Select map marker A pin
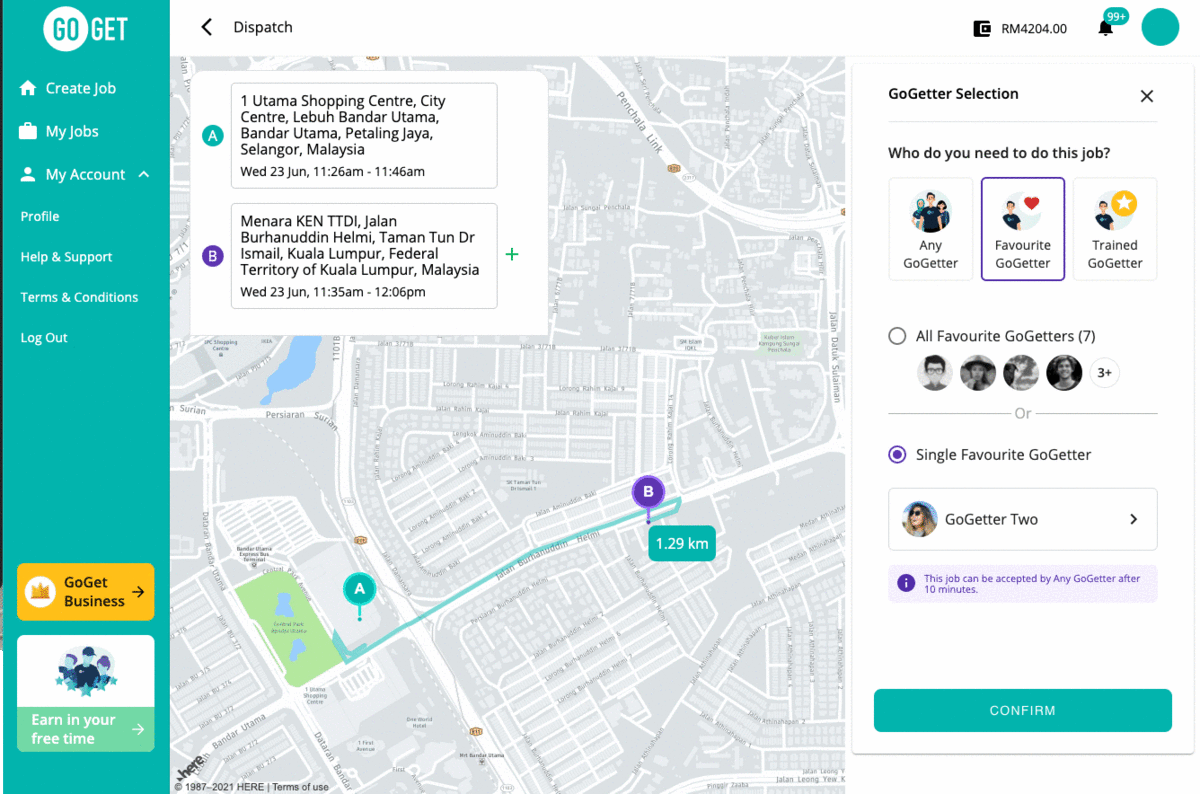 coord(359,590)
